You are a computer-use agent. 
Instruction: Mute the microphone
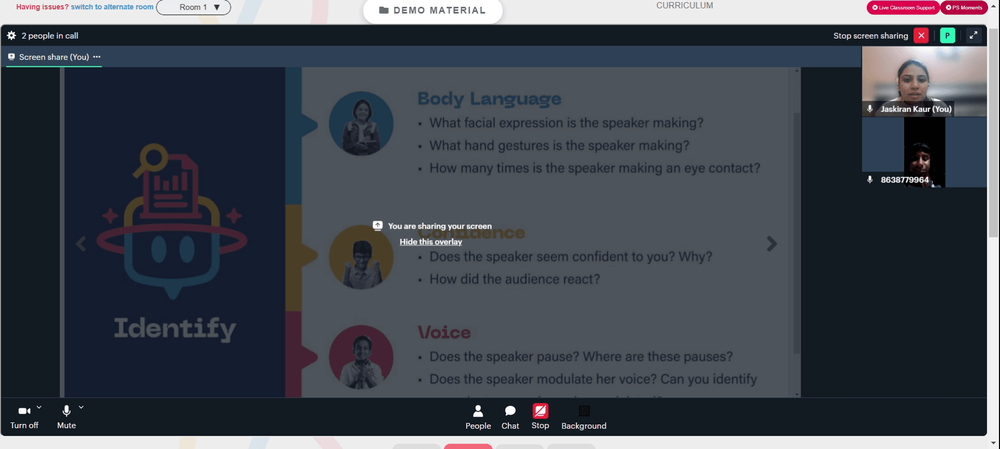pyautogui.click(x=66, y=417)
